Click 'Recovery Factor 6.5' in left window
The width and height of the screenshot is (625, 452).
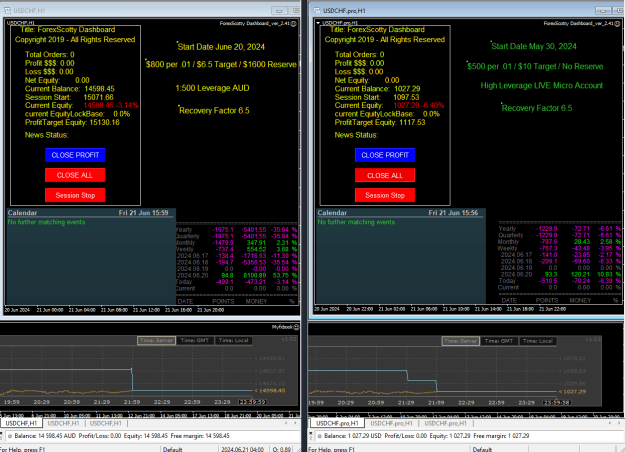point(214,110)
